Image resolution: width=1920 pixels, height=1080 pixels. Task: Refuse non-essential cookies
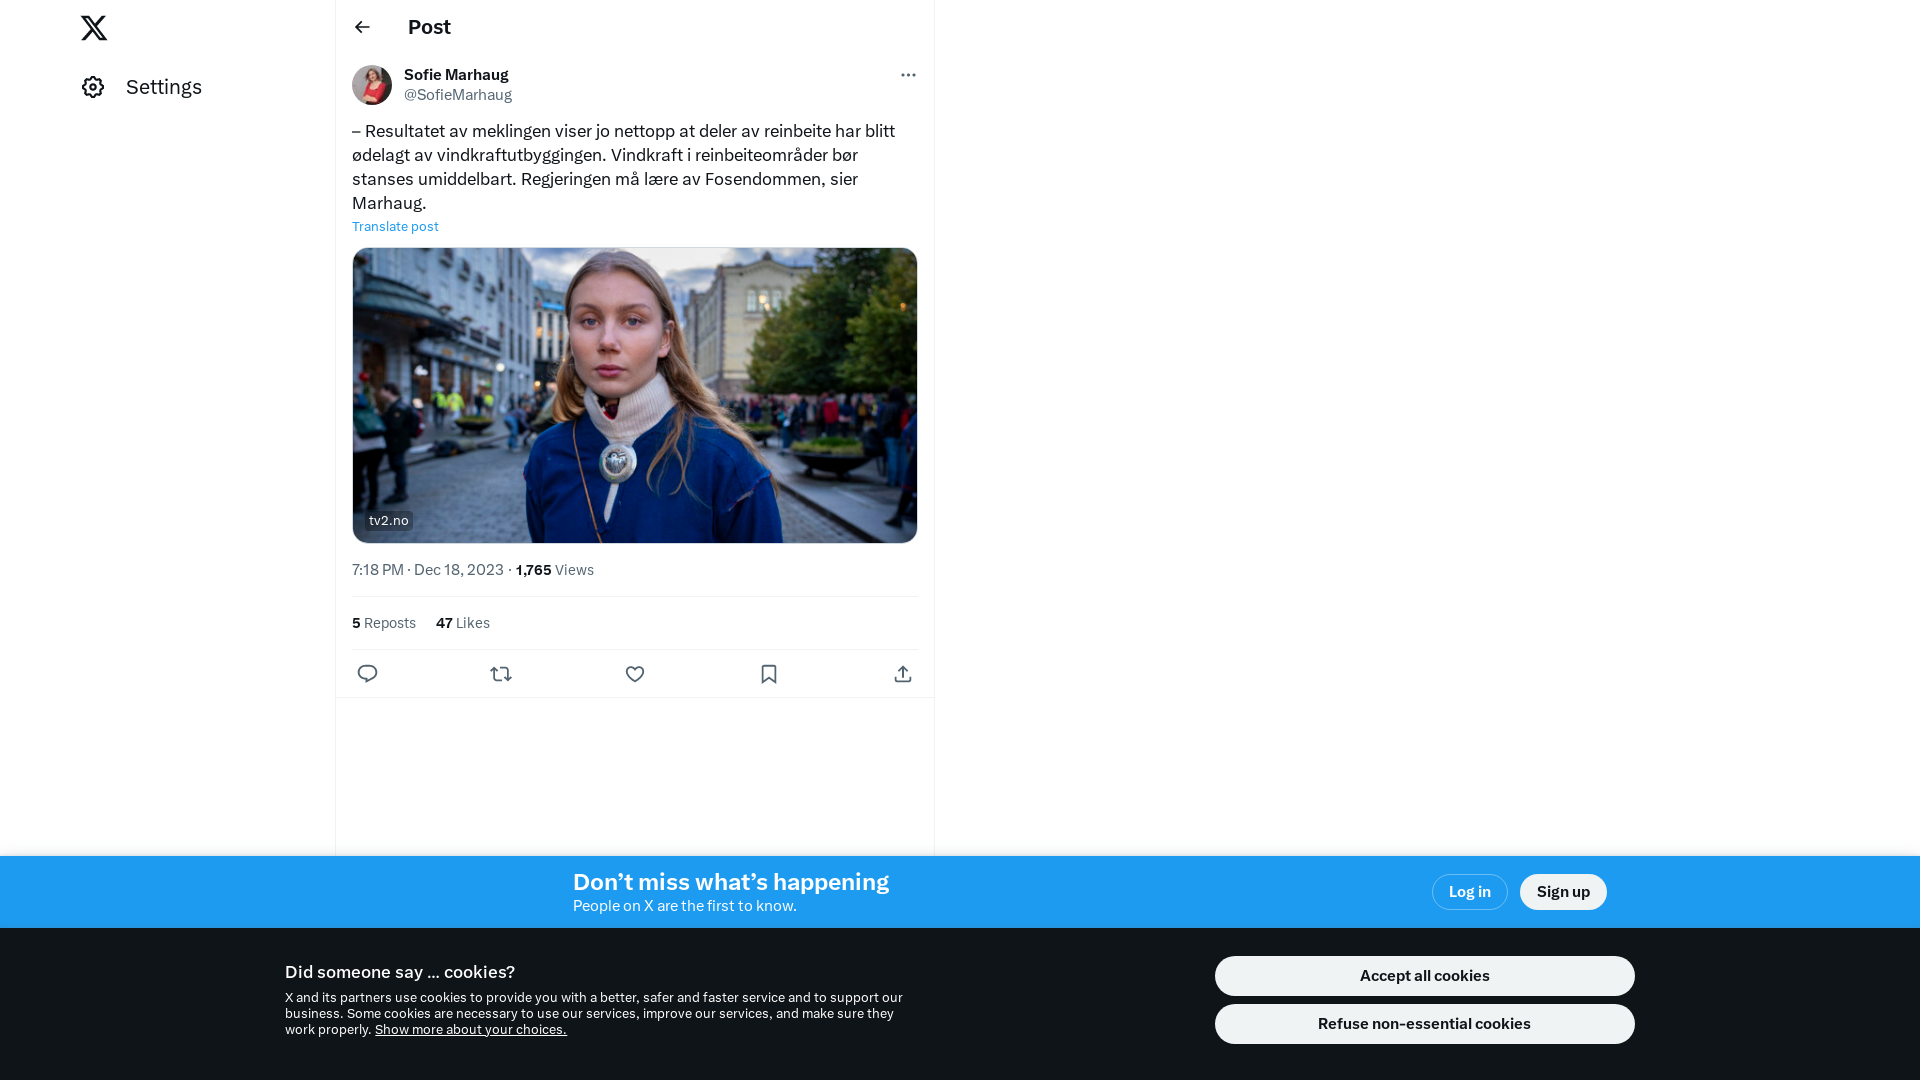(1424, 1024)
